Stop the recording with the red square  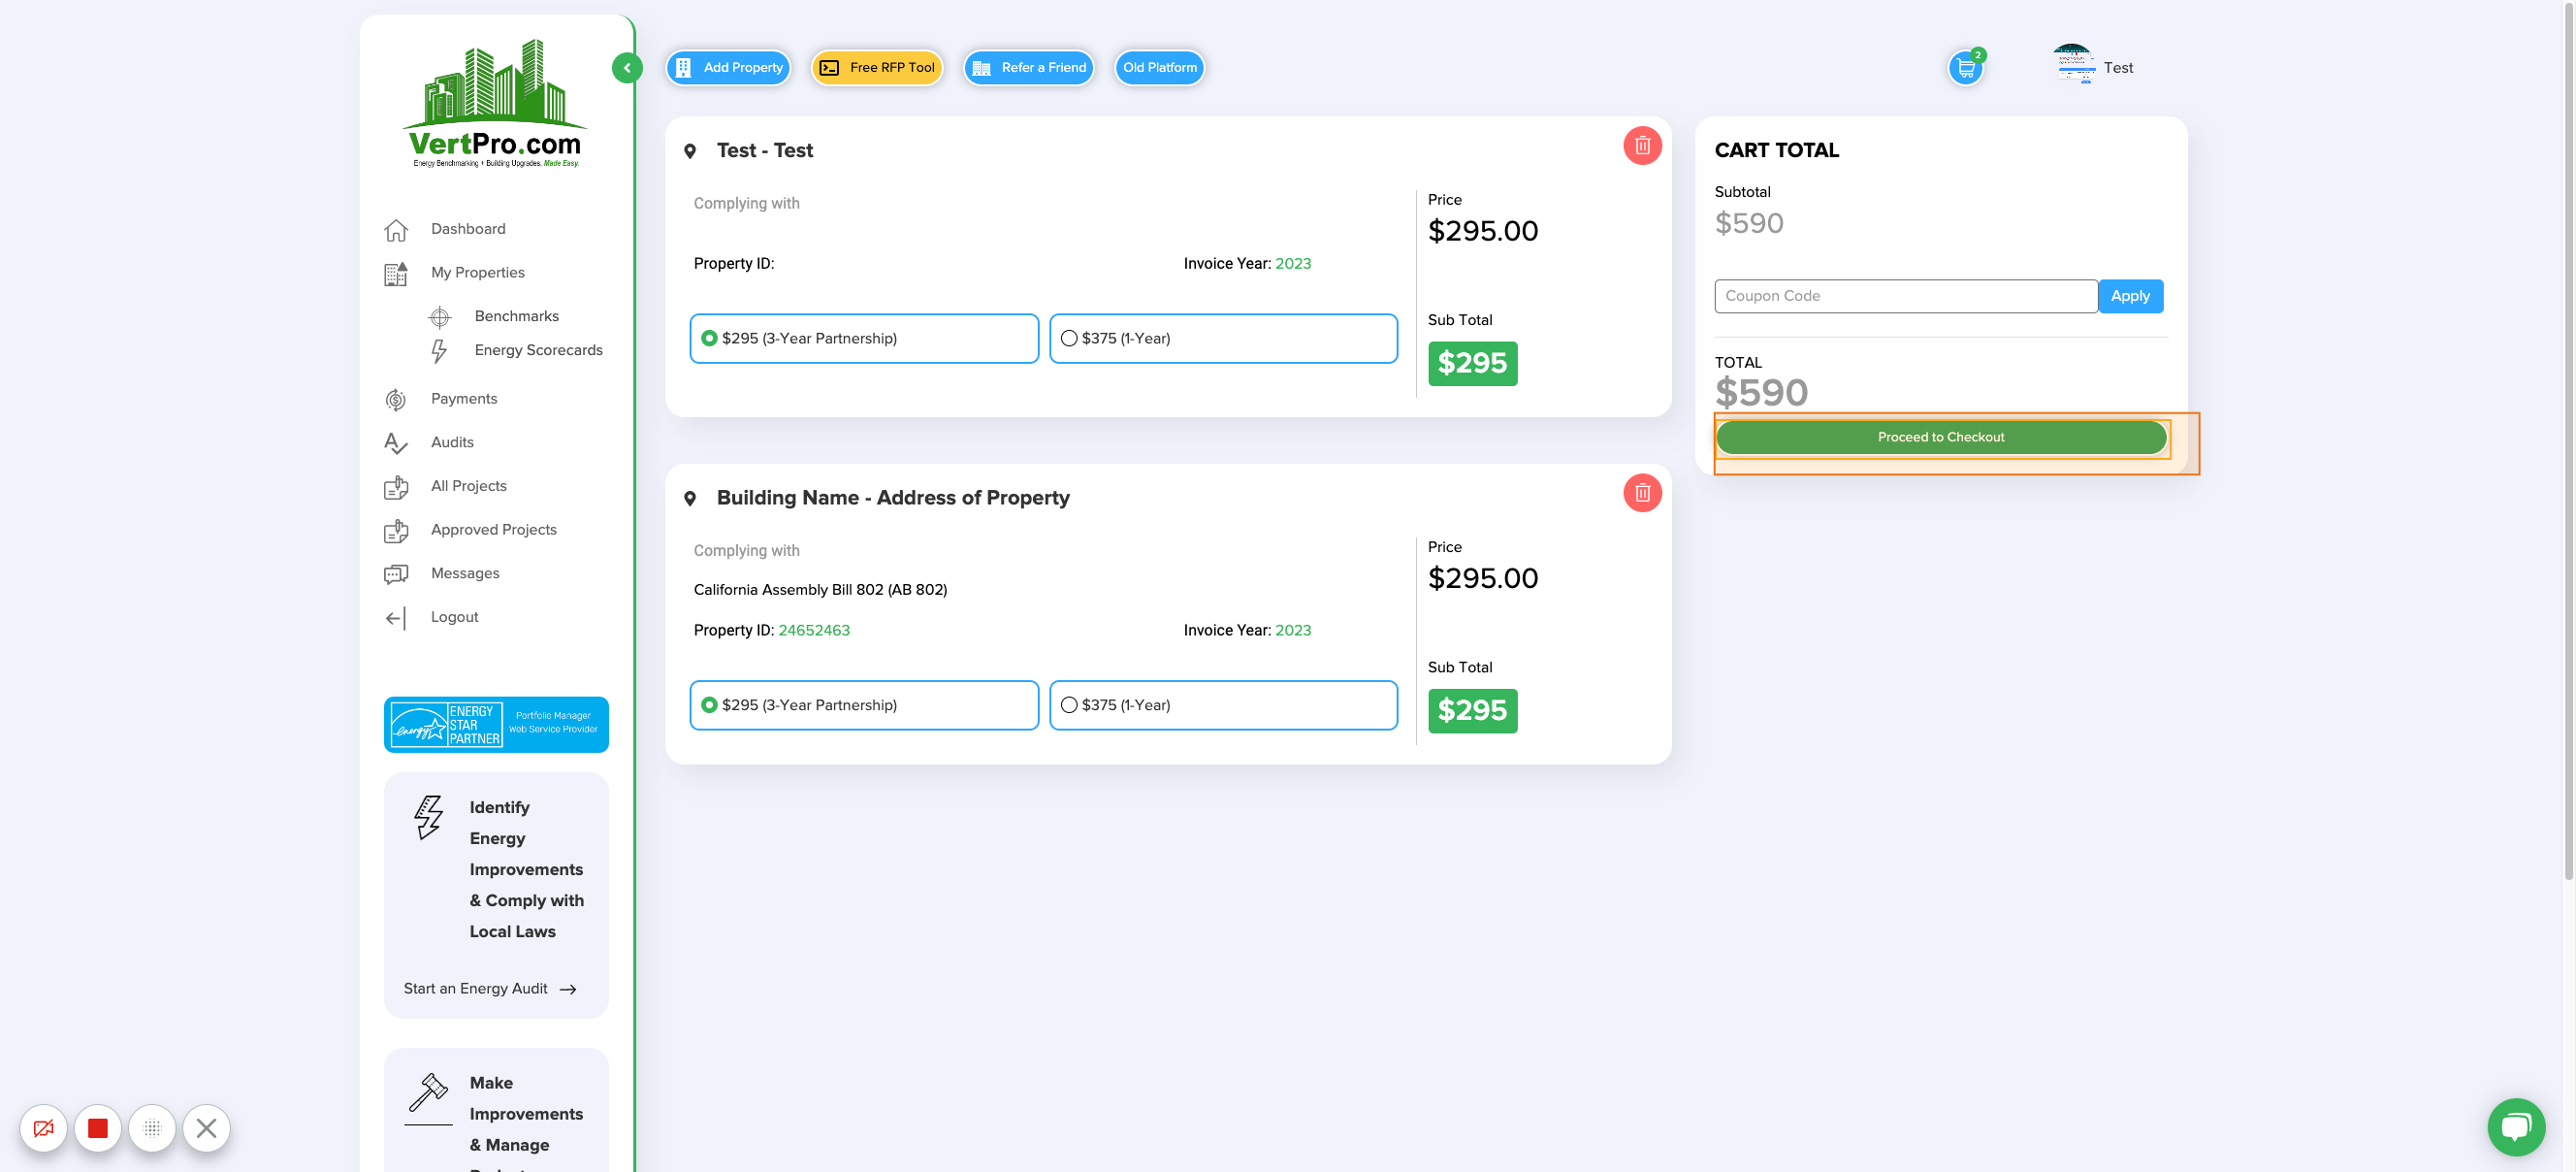coord(97,1129)
